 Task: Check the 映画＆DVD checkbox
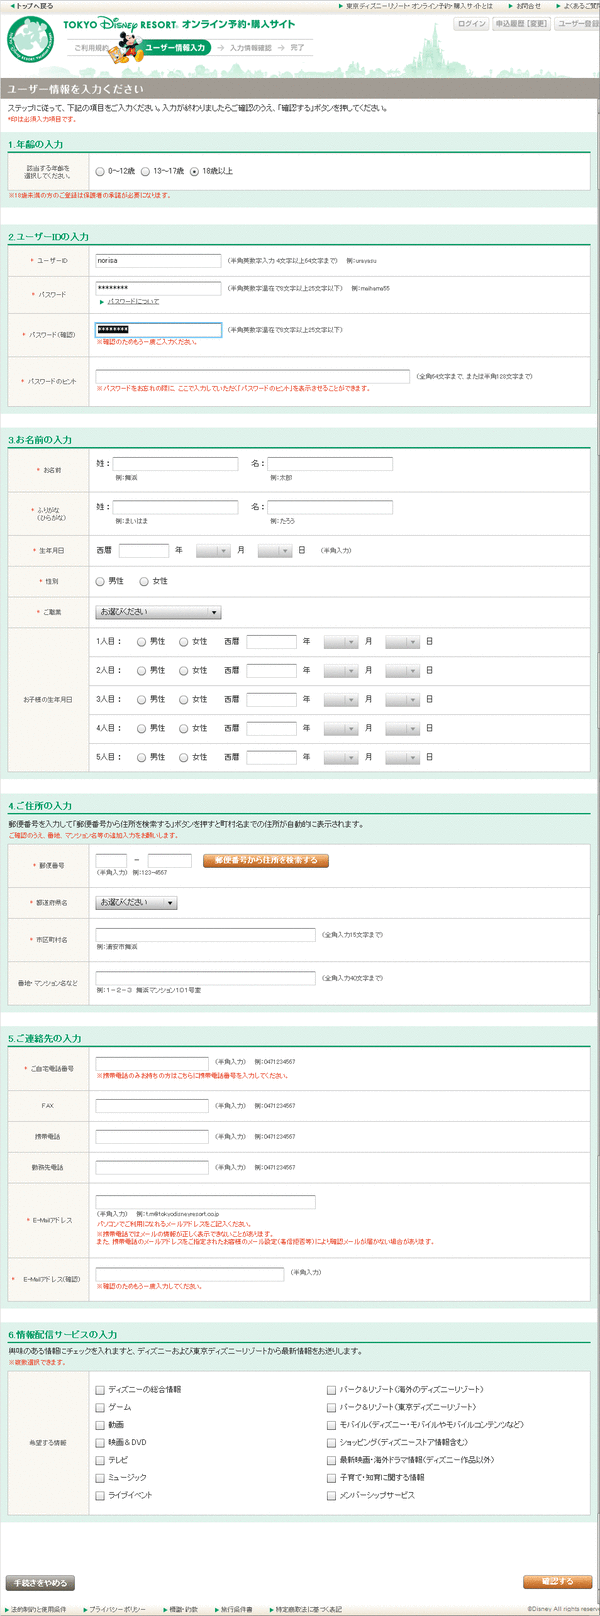(100, 1443)
